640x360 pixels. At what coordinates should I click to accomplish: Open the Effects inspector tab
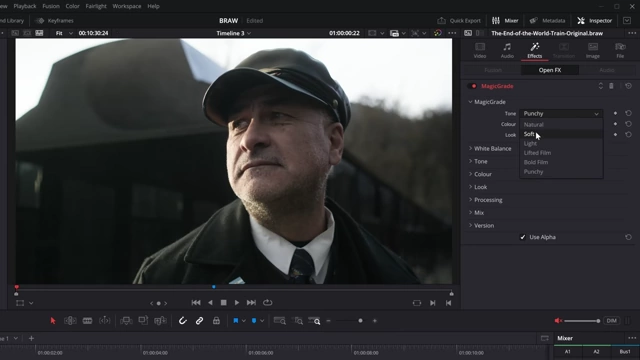[534, 51]
